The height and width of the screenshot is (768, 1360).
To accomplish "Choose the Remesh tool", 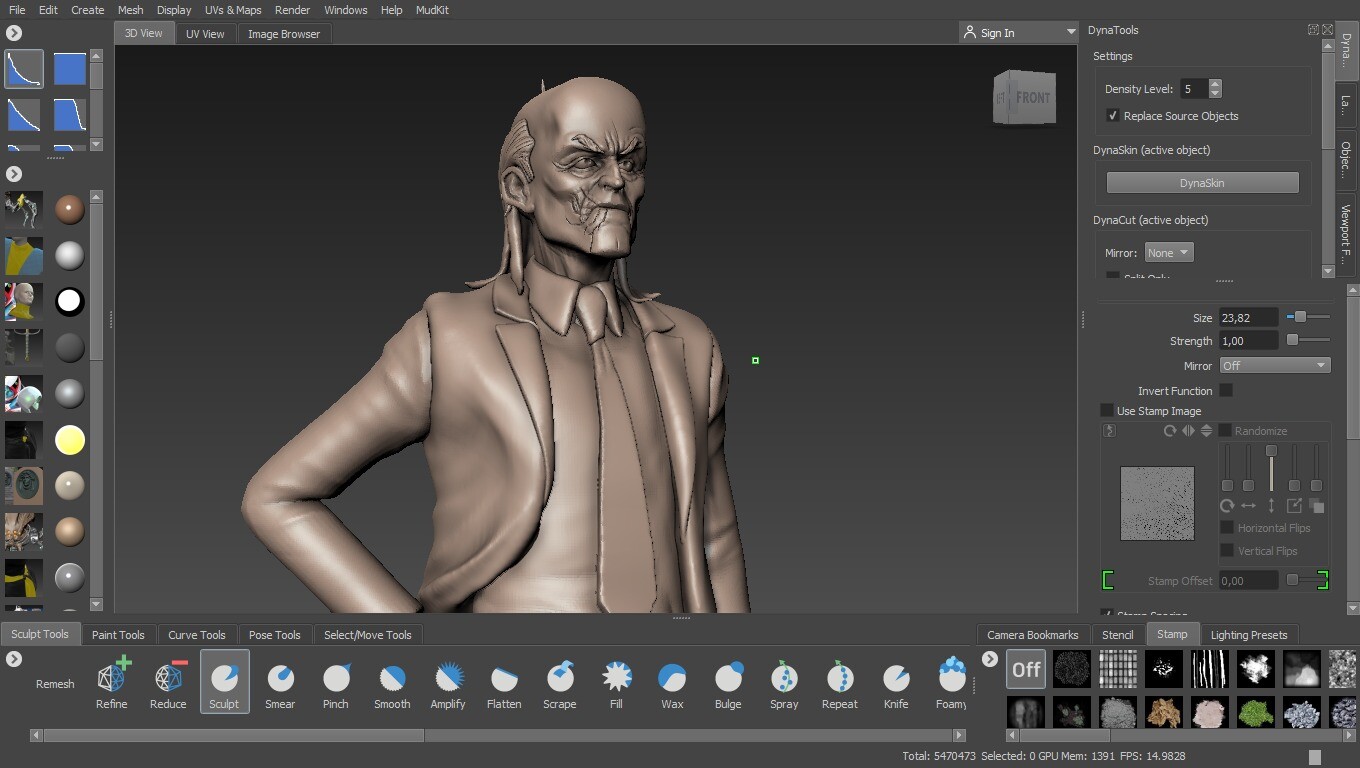I will 55,683.
